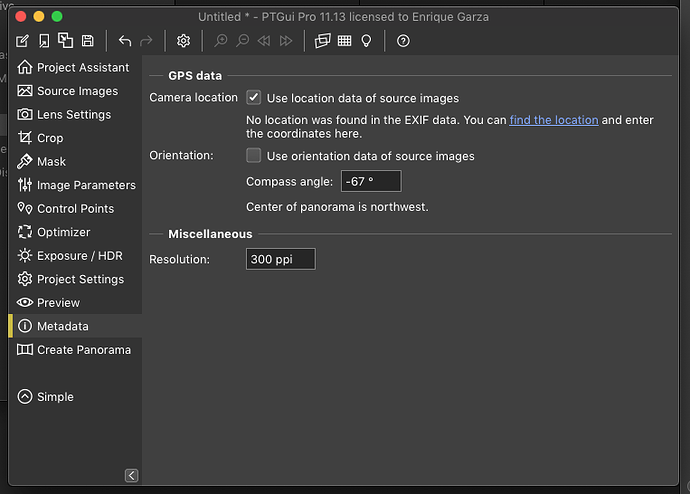The image size is (690, 494).
Task: Click the Resolution 300 ppi field
Action: pos(280,259)
